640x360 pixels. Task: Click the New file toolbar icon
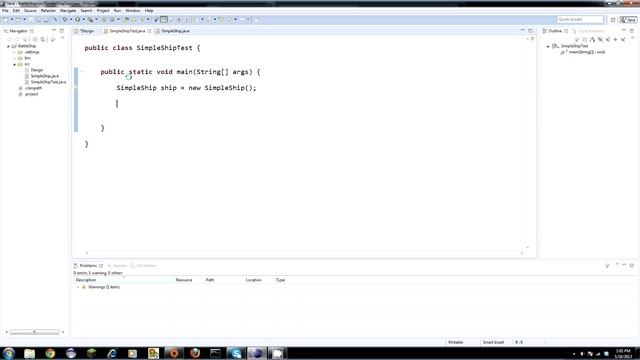(5, 20)
